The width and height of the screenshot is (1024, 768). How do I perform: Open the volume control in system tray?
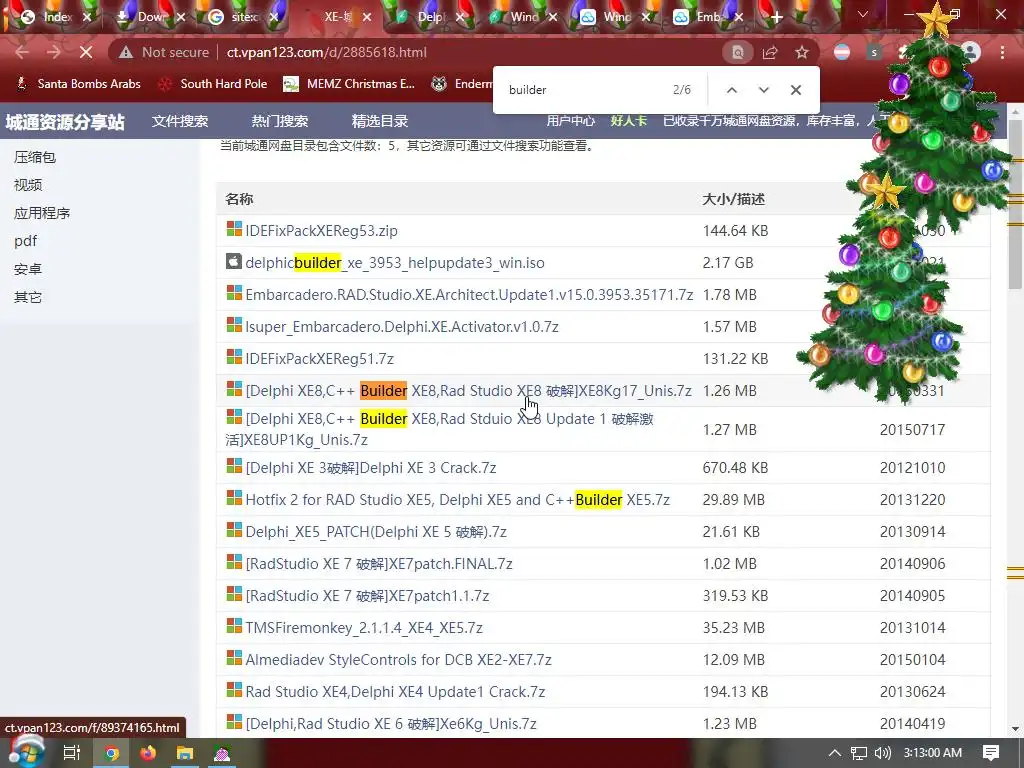click(882, 753)
